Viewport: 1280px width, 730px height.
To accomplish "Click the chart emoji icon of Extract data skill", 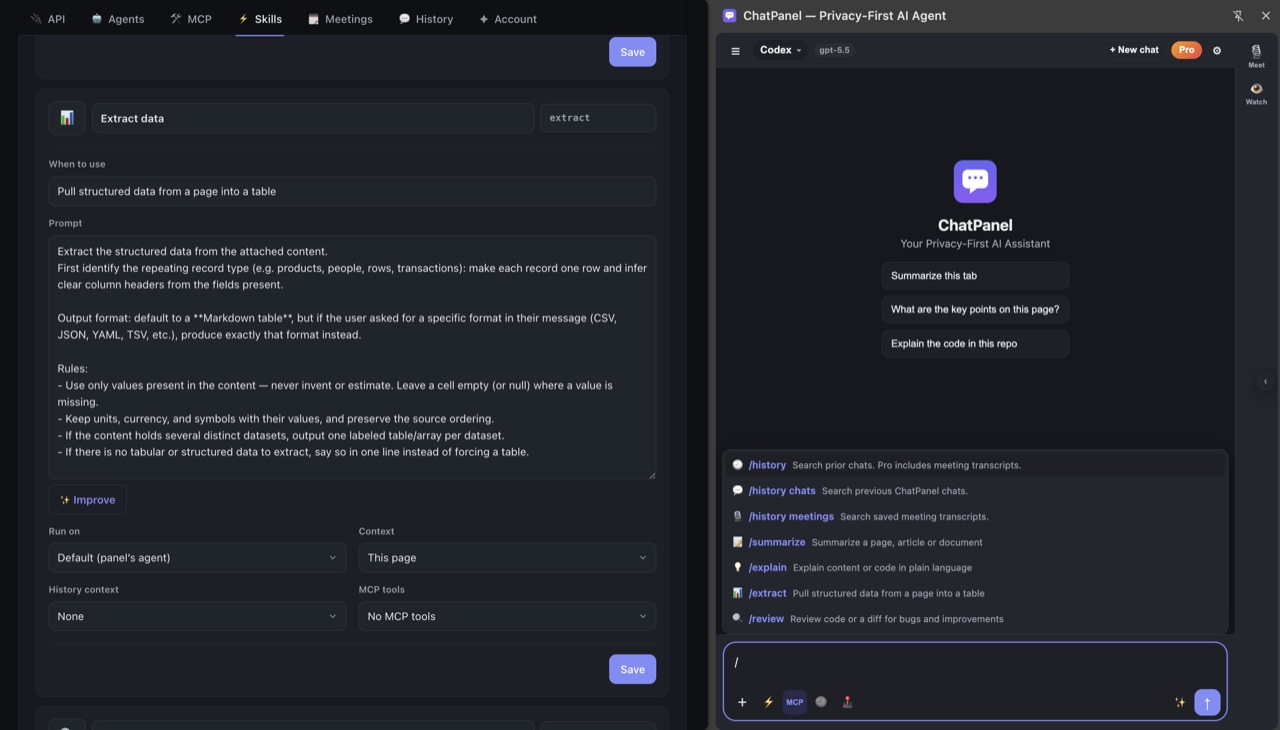I will pos(67,118).
